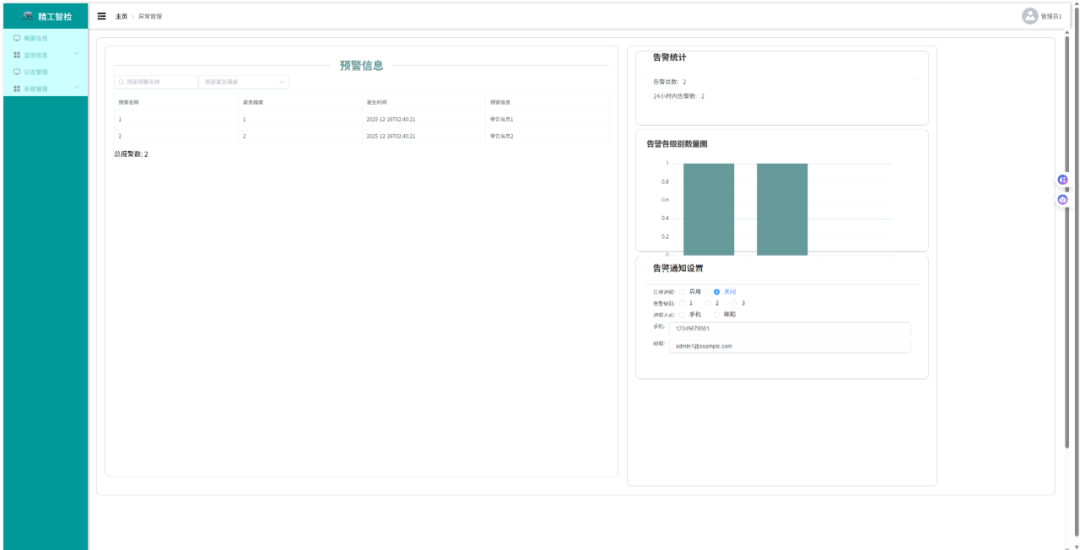Click the 总报警数: 2 summary text
The width and height of the screenshot is (1080, 550).
click(x=131, y=154)
